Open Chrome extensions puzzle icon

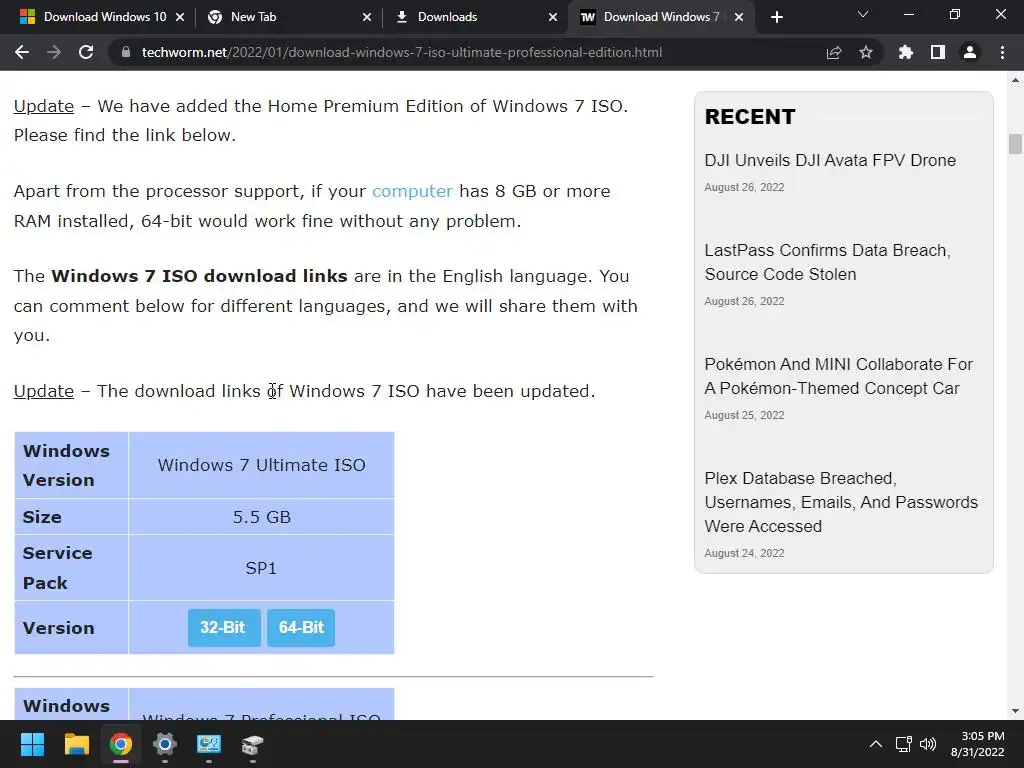click(906, 52)
